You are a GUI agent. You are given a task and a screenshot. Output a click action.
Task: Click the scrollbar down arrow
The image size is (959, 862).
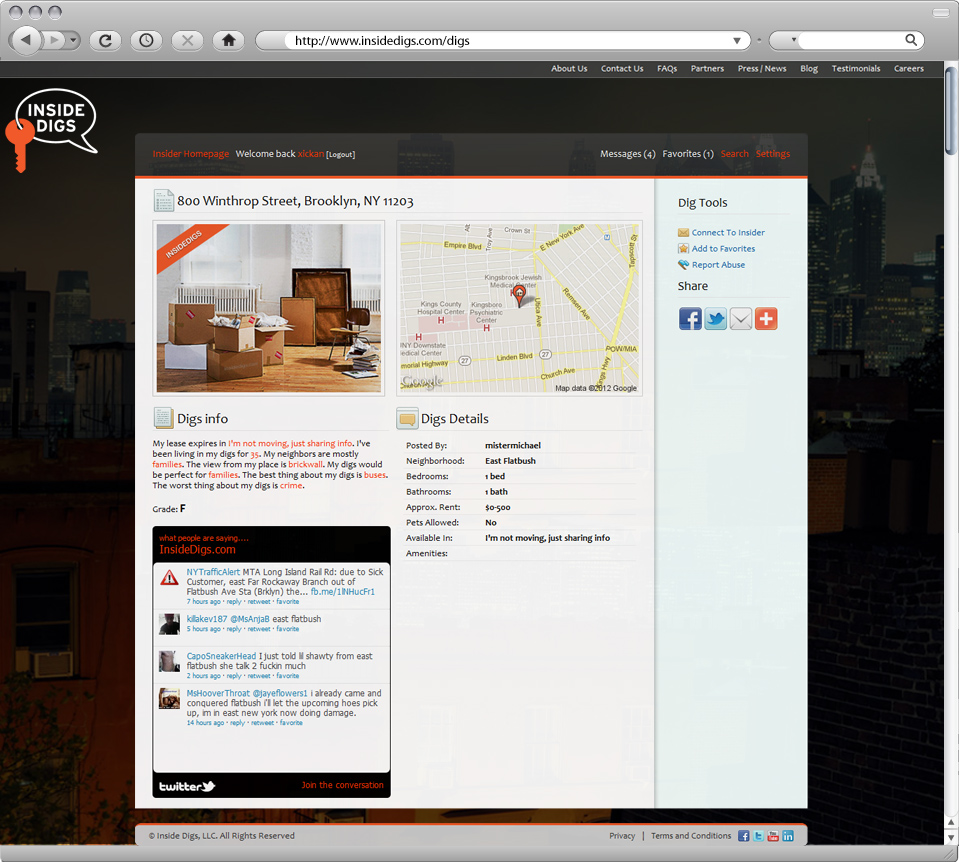[950, 838]
